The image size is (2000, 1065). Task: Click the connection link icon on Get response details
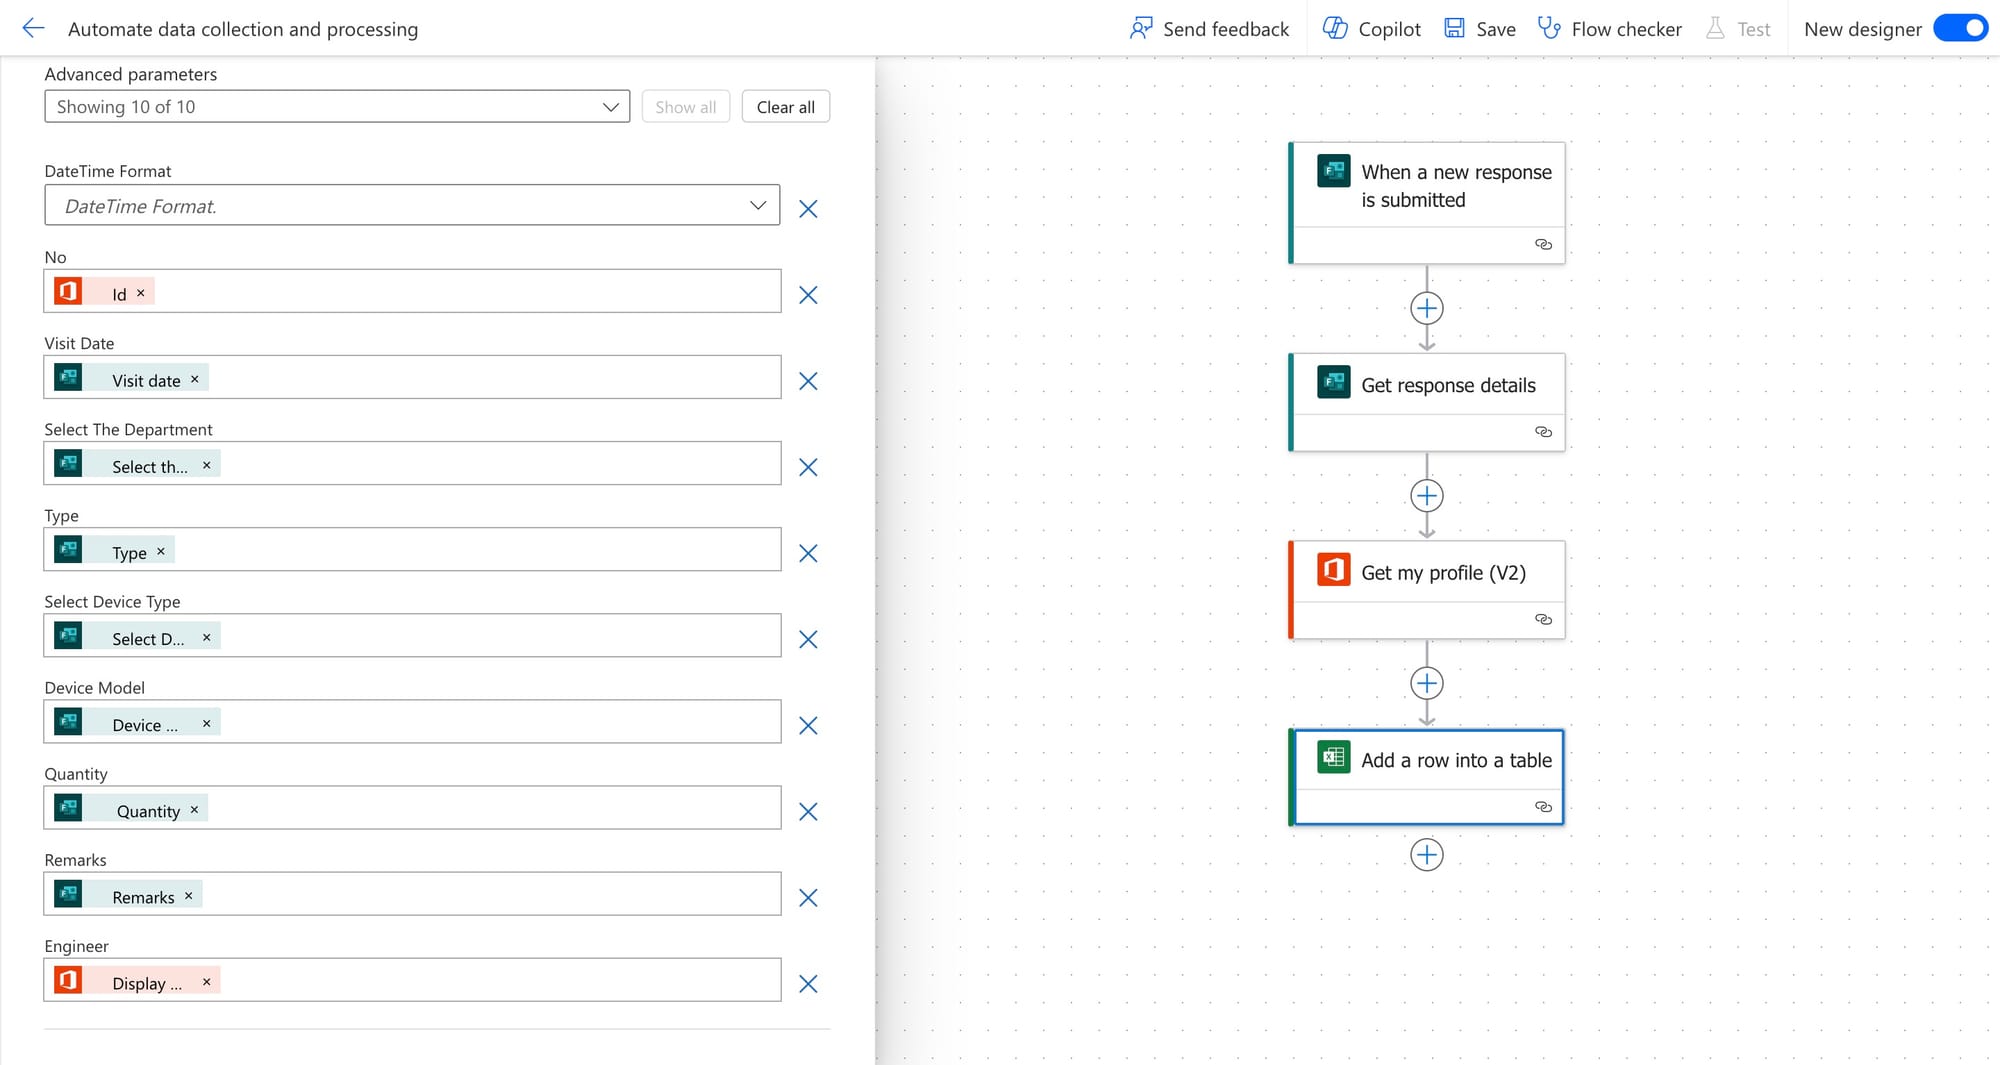tap(1543, 432)
